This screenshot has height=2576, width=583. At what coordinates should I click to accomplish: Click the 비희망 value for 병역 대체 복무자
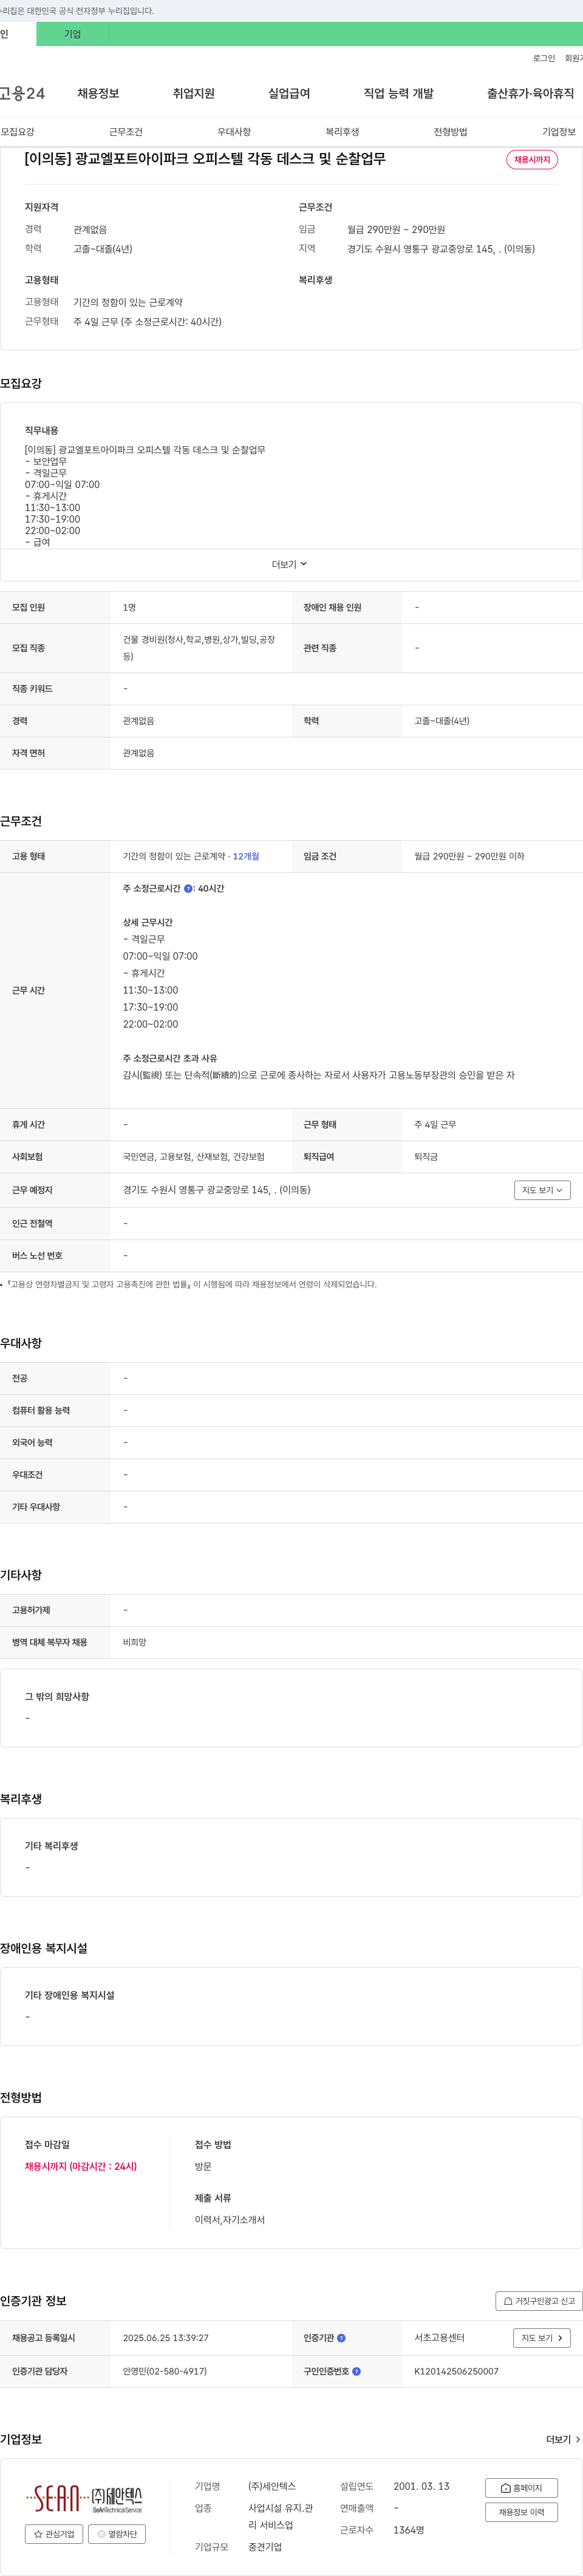click(x=135, y=1642)
